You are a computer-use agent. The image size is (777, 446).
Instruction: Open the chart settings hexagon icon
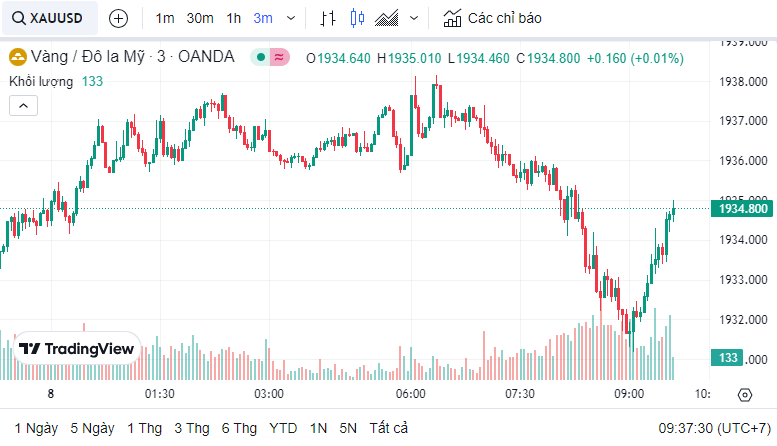tap(745, 394)
